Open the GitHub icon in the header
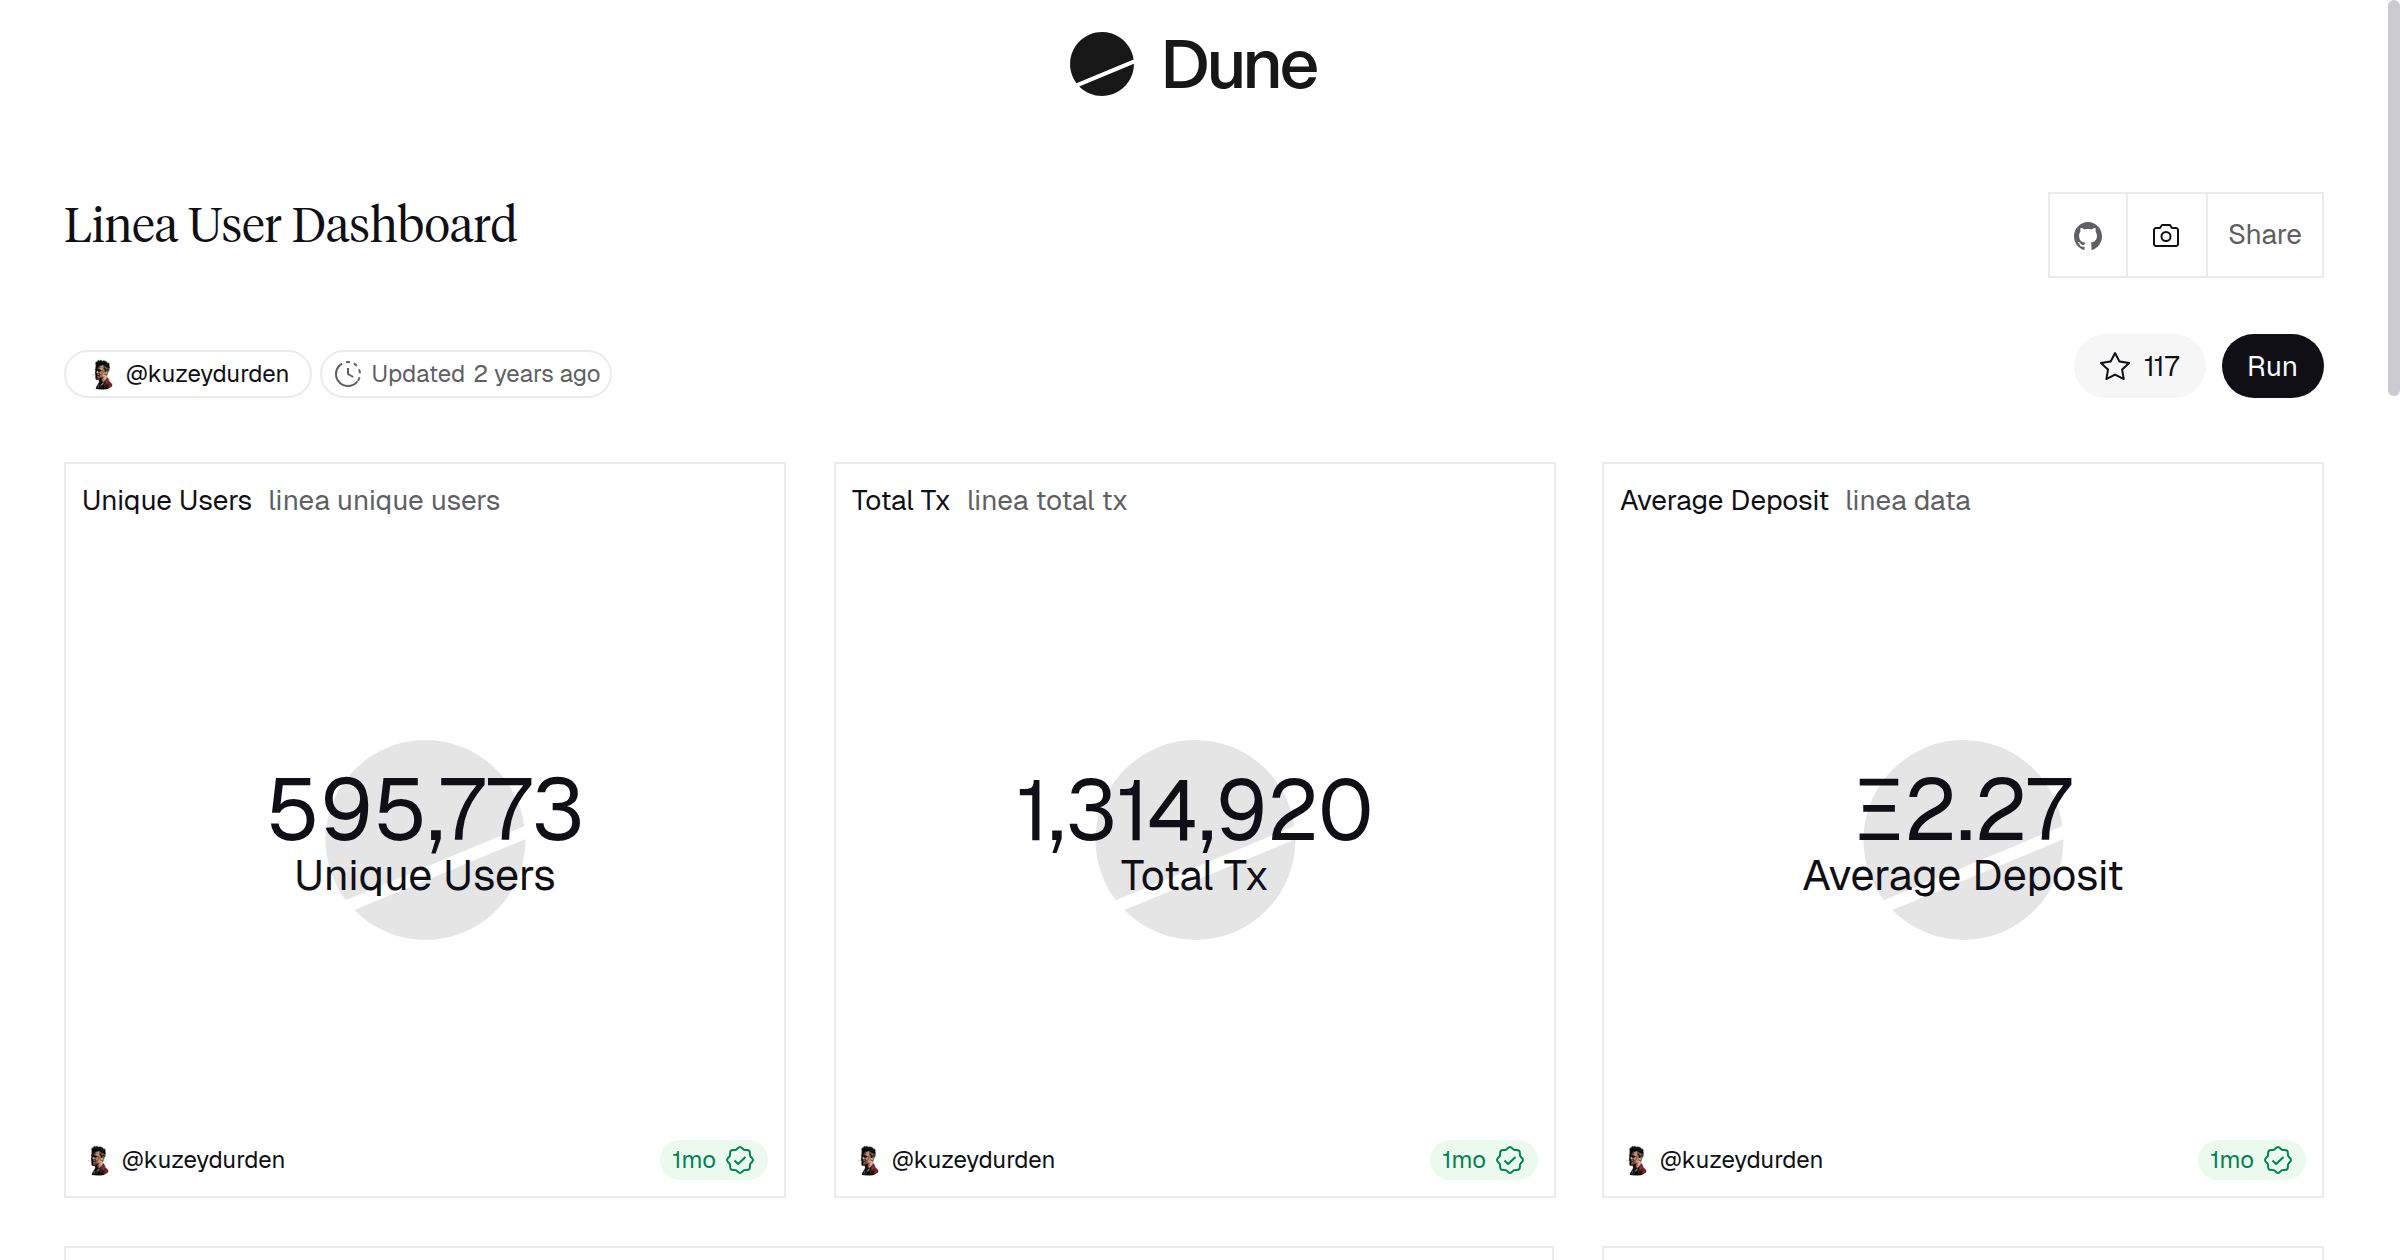The image size is (2400, 1260). coord(2088,234)
